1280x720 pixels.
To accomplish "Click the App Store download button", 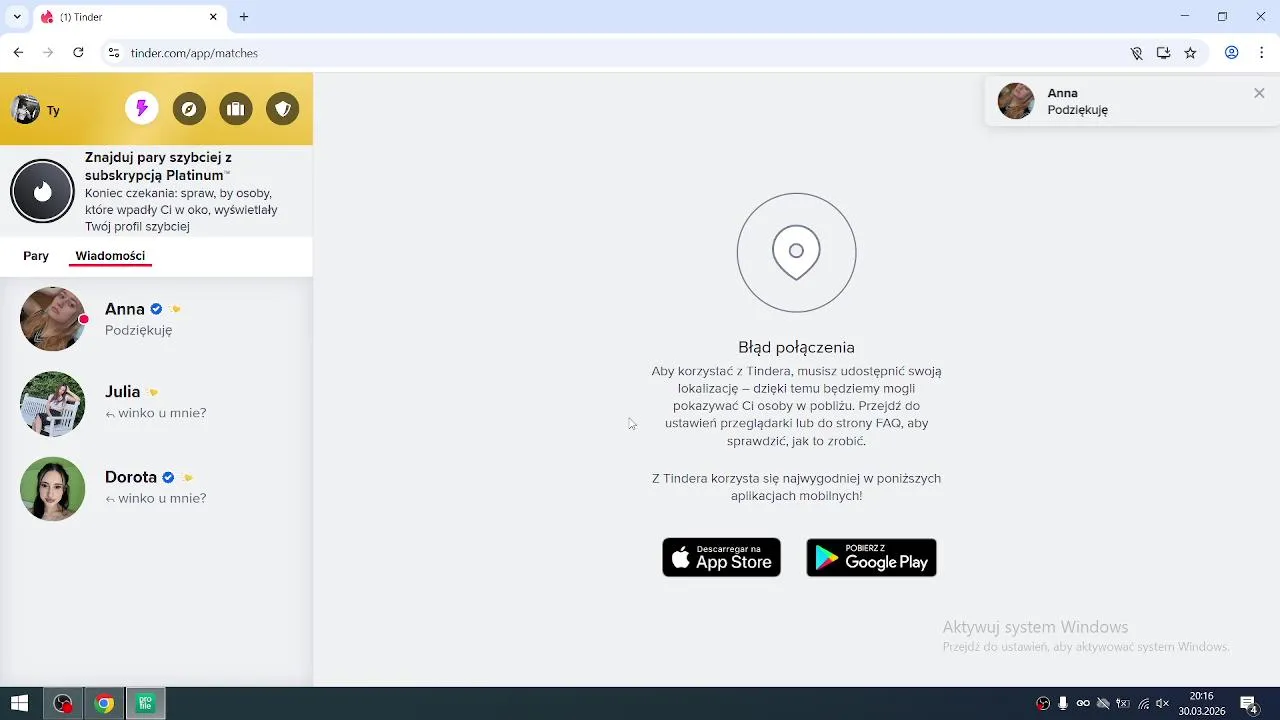I will pyautogui.click(x=721, y=557).
